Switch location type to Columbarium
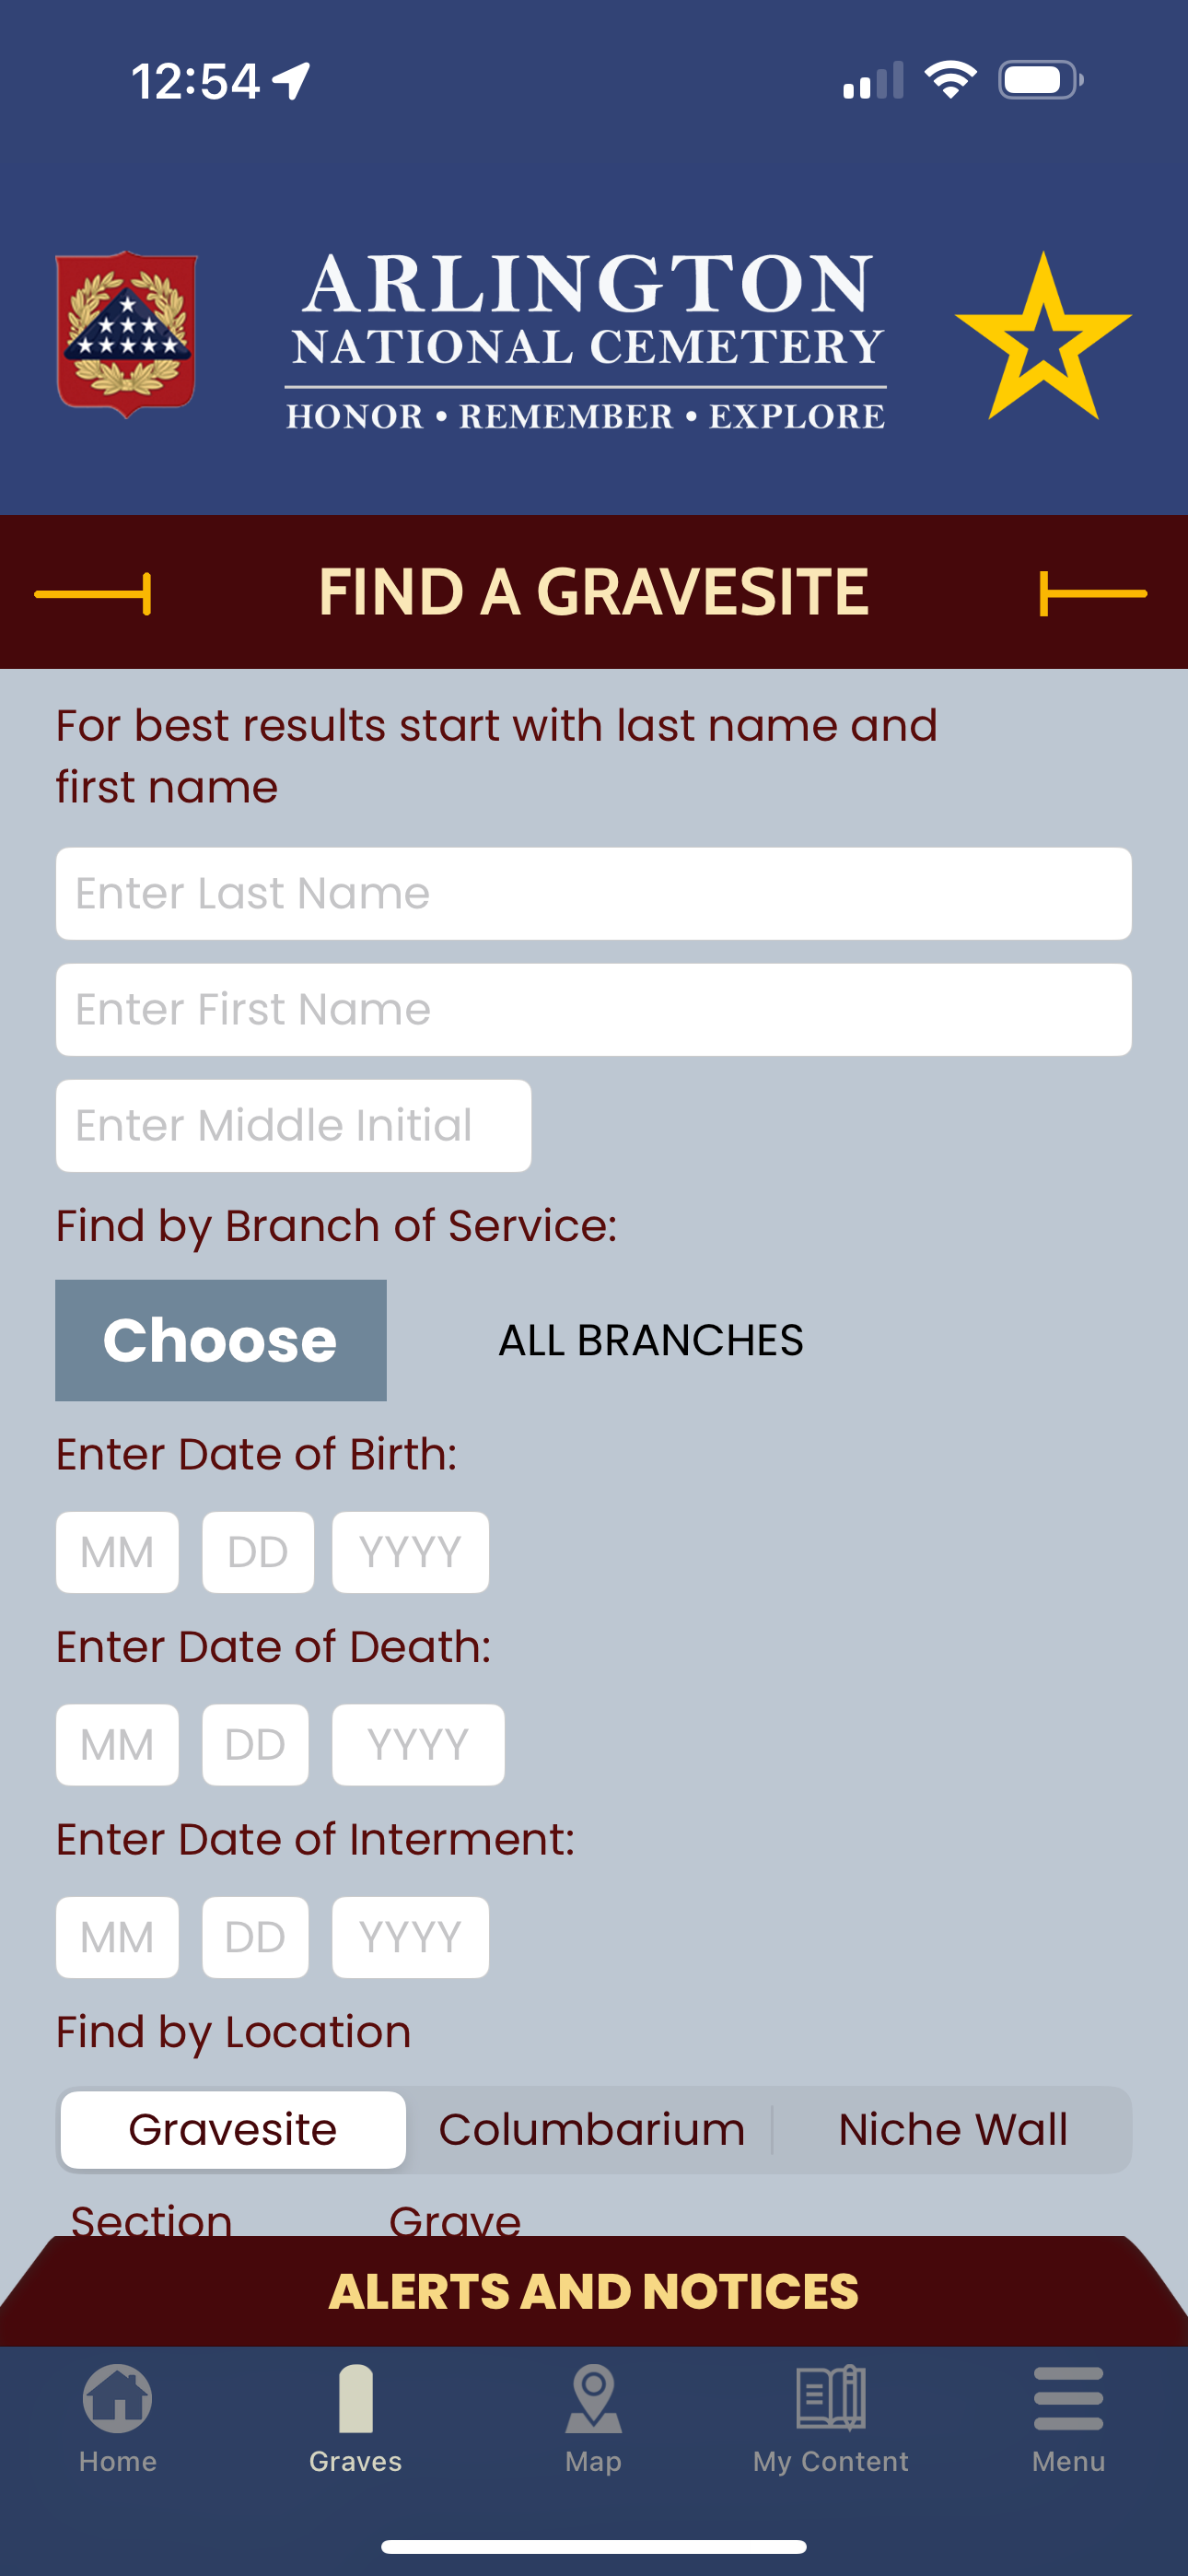The width and height of the screenshot is (1188, 2576). coord(591,2130)
